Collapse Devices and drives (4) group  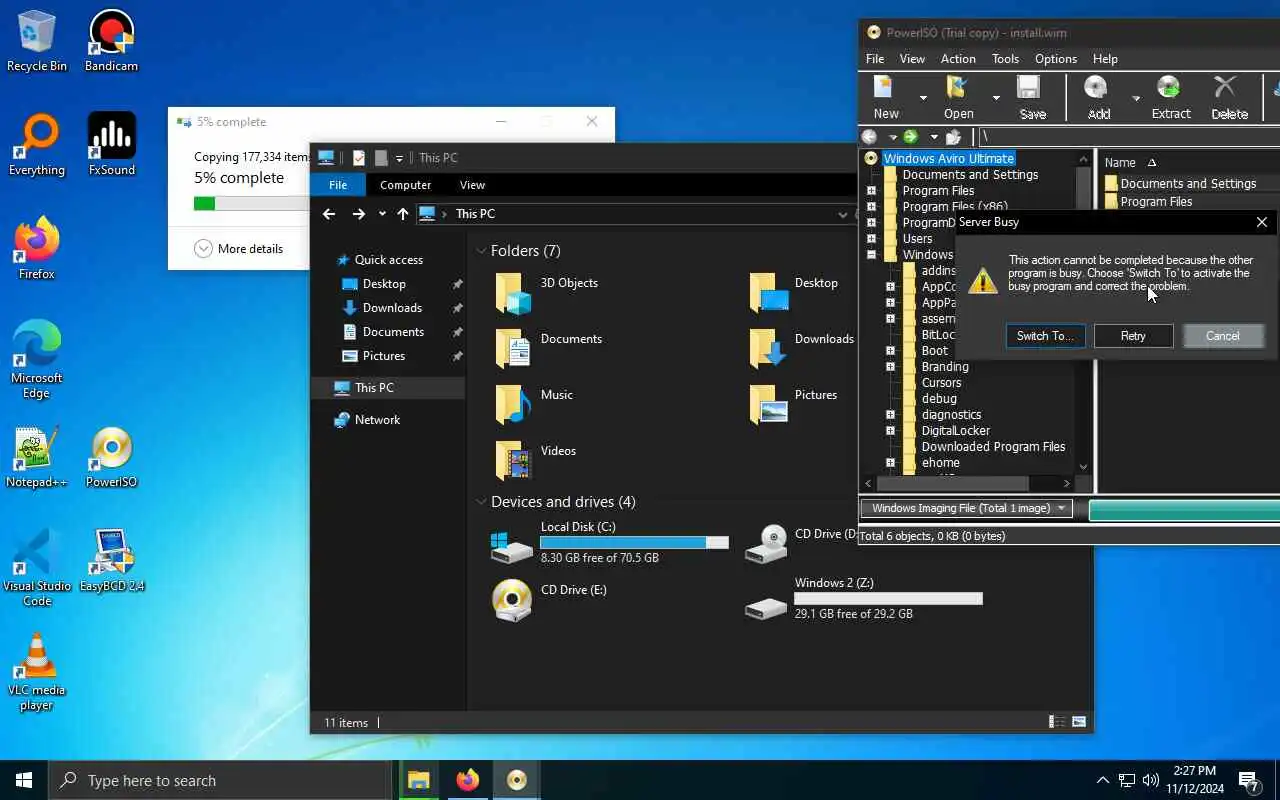(x=481, y=502)
